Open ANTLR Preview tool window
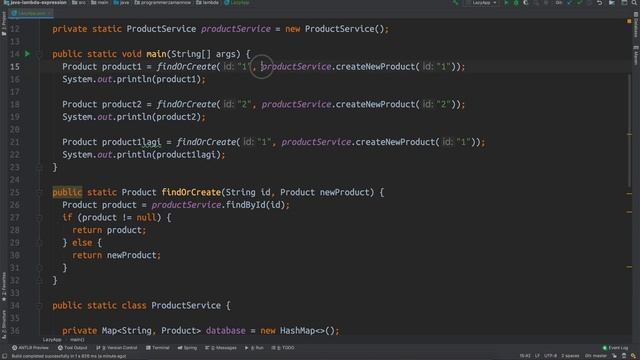 (x=30, y=348)
